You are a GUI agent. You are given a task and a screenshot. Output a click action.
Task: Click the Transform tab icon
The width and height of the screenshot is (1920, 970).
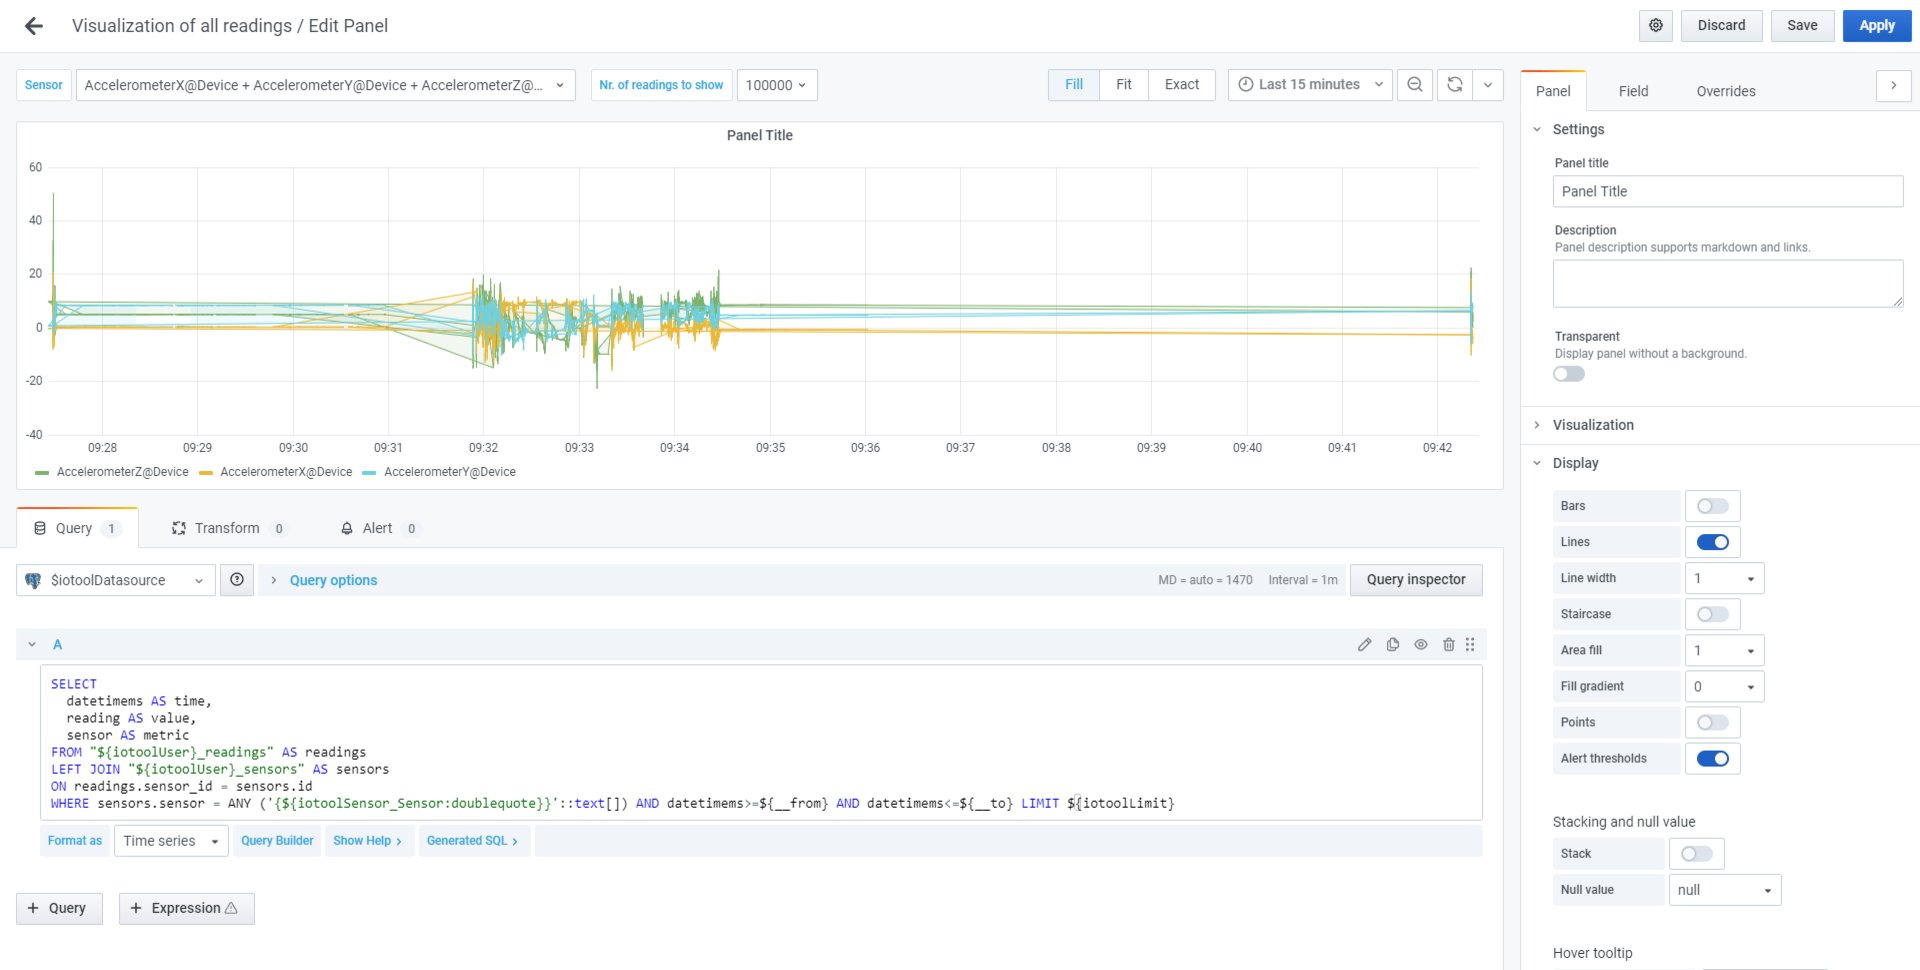179,528
